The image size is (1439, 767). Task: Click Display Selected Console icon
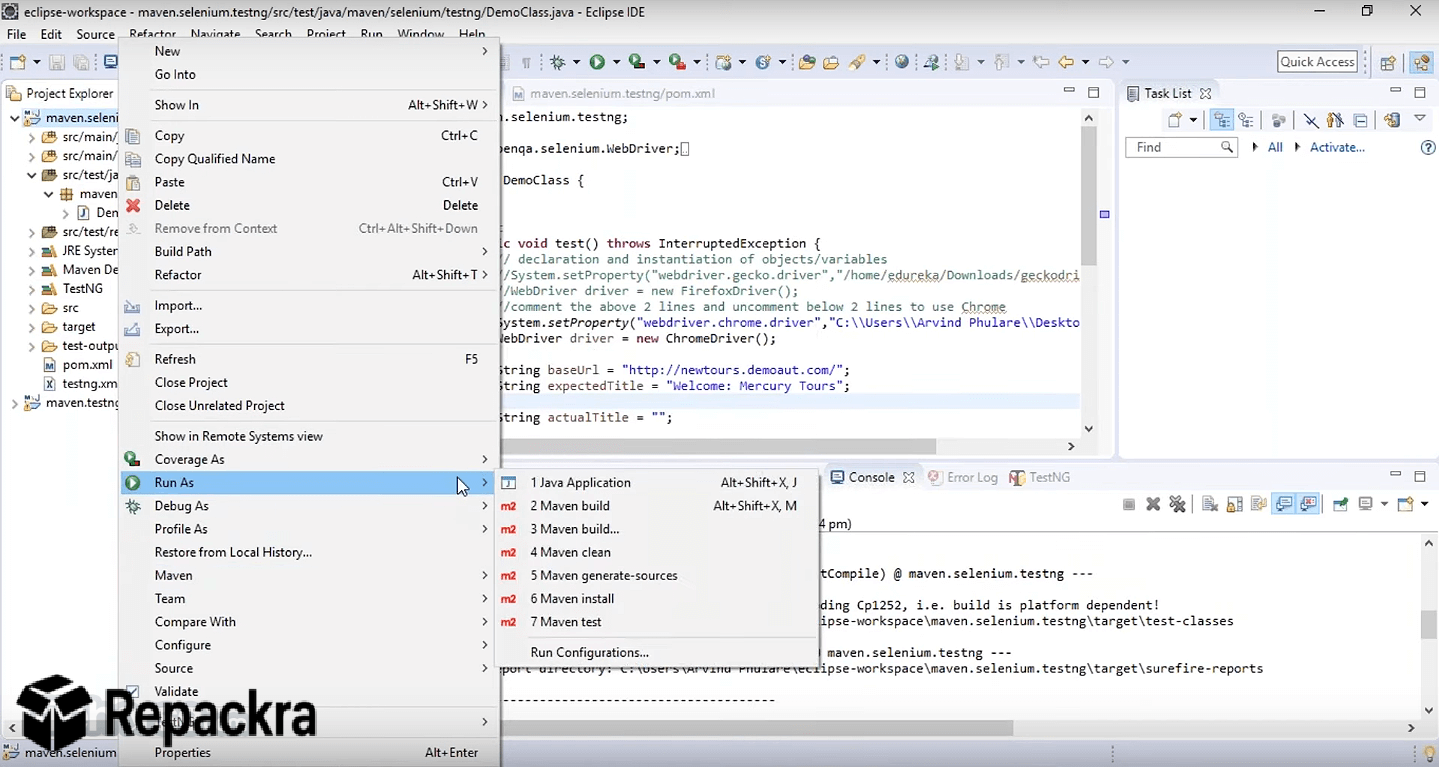1366,504
